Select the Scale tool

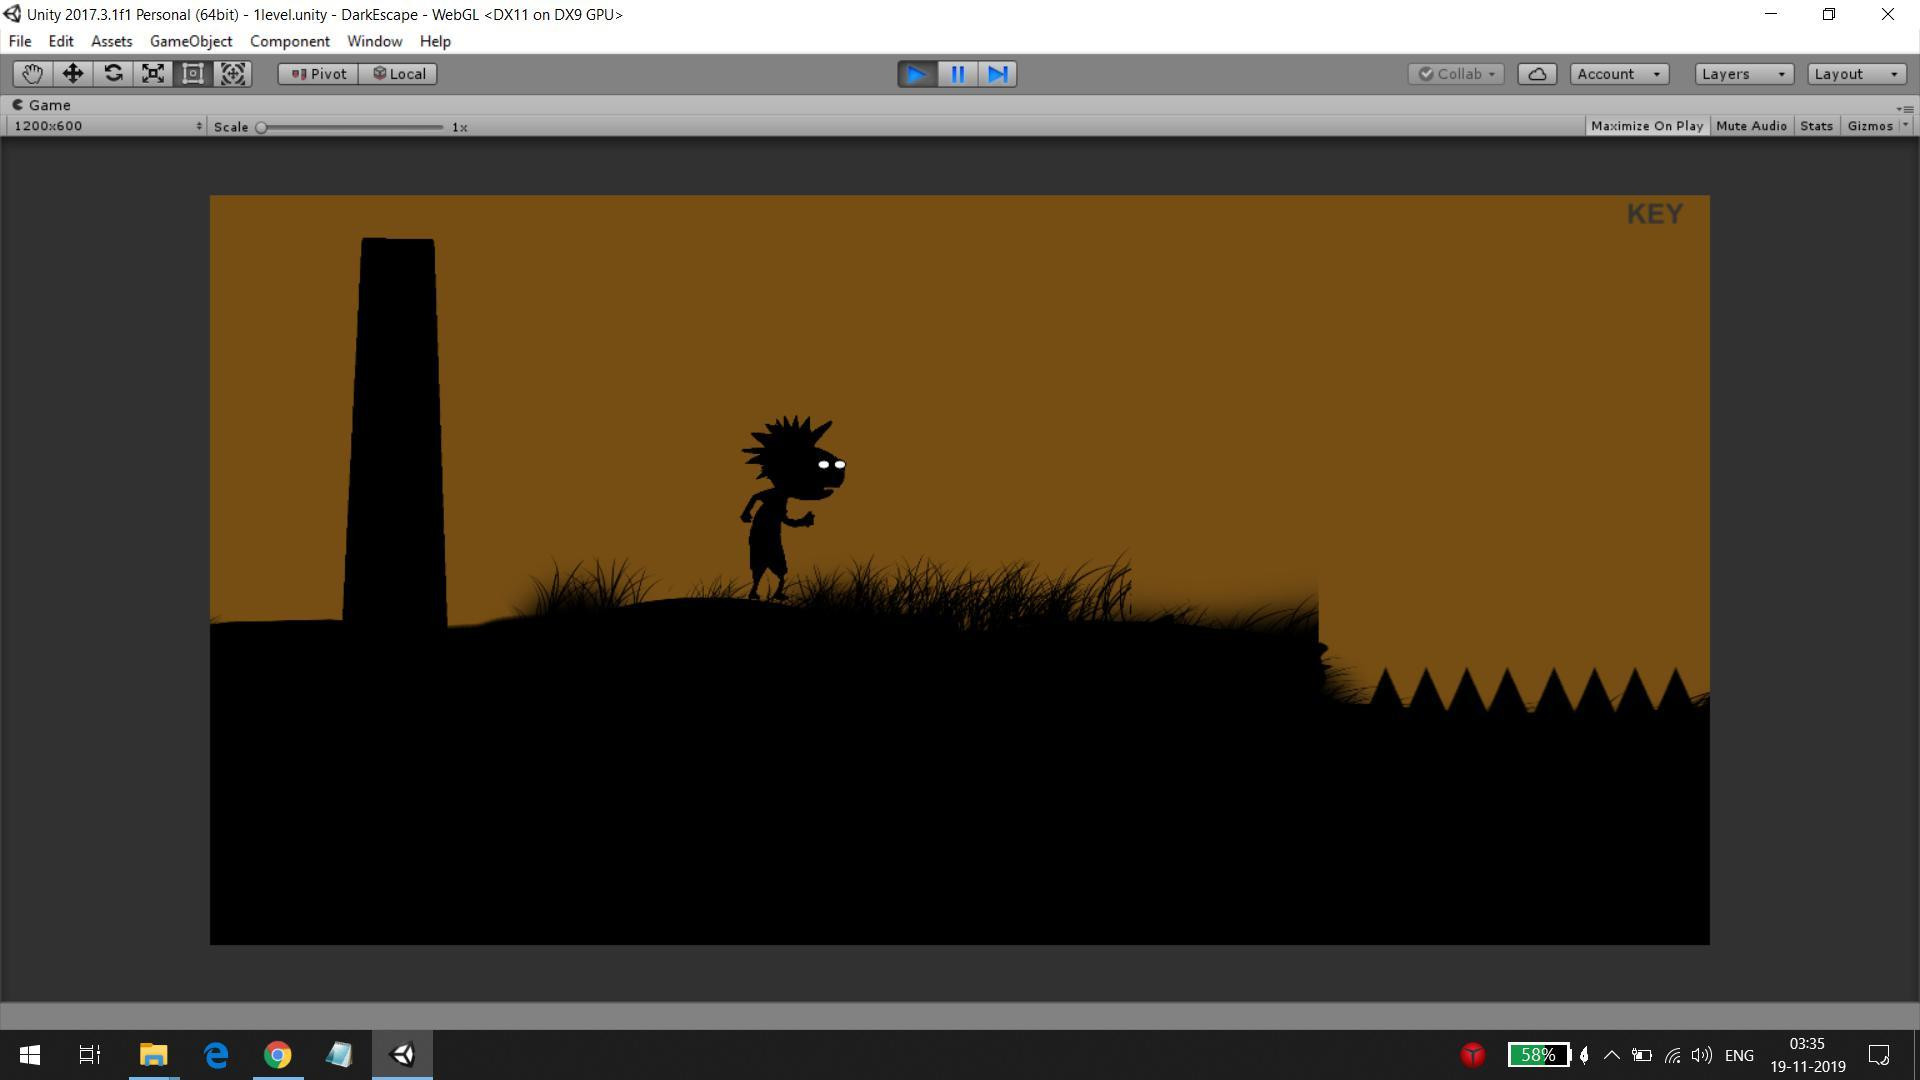point(152,74)
